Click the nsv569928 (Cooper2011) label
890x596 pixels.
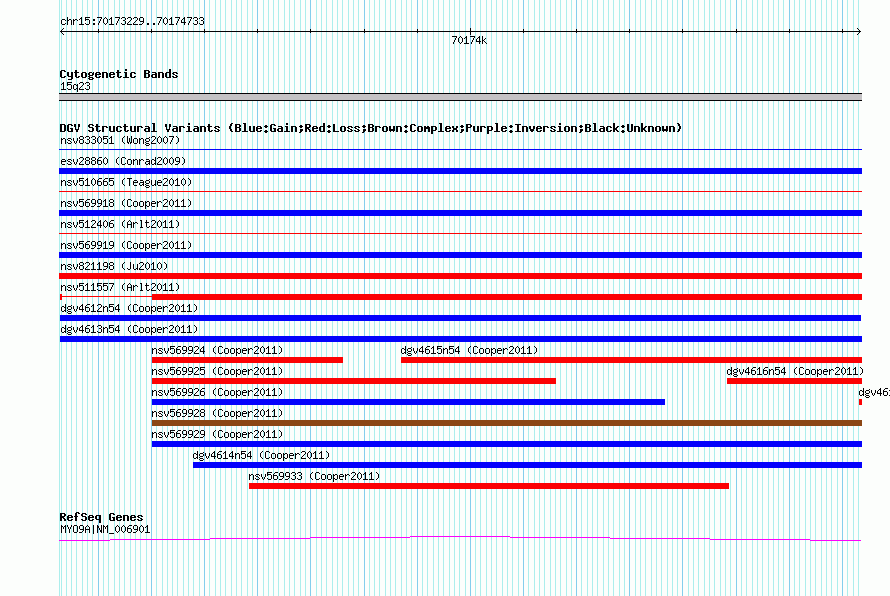217,413
